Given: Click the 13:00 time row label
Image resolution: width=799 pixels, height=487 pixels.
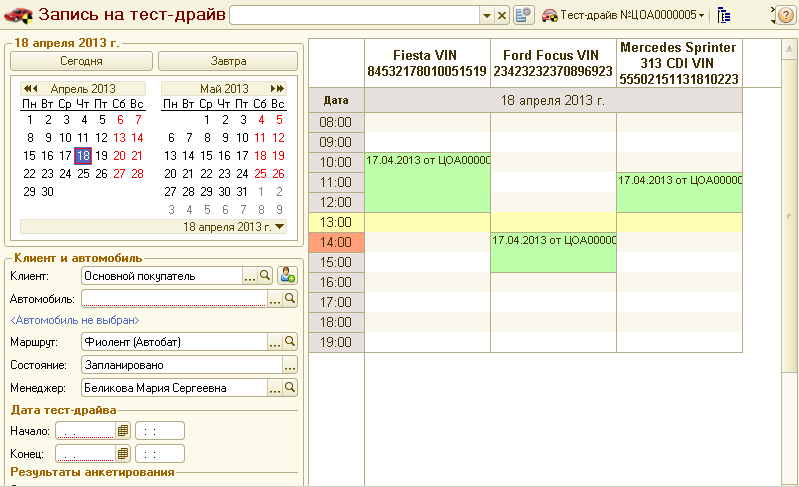Looking at the screenshot, I should tap(336, 223).
